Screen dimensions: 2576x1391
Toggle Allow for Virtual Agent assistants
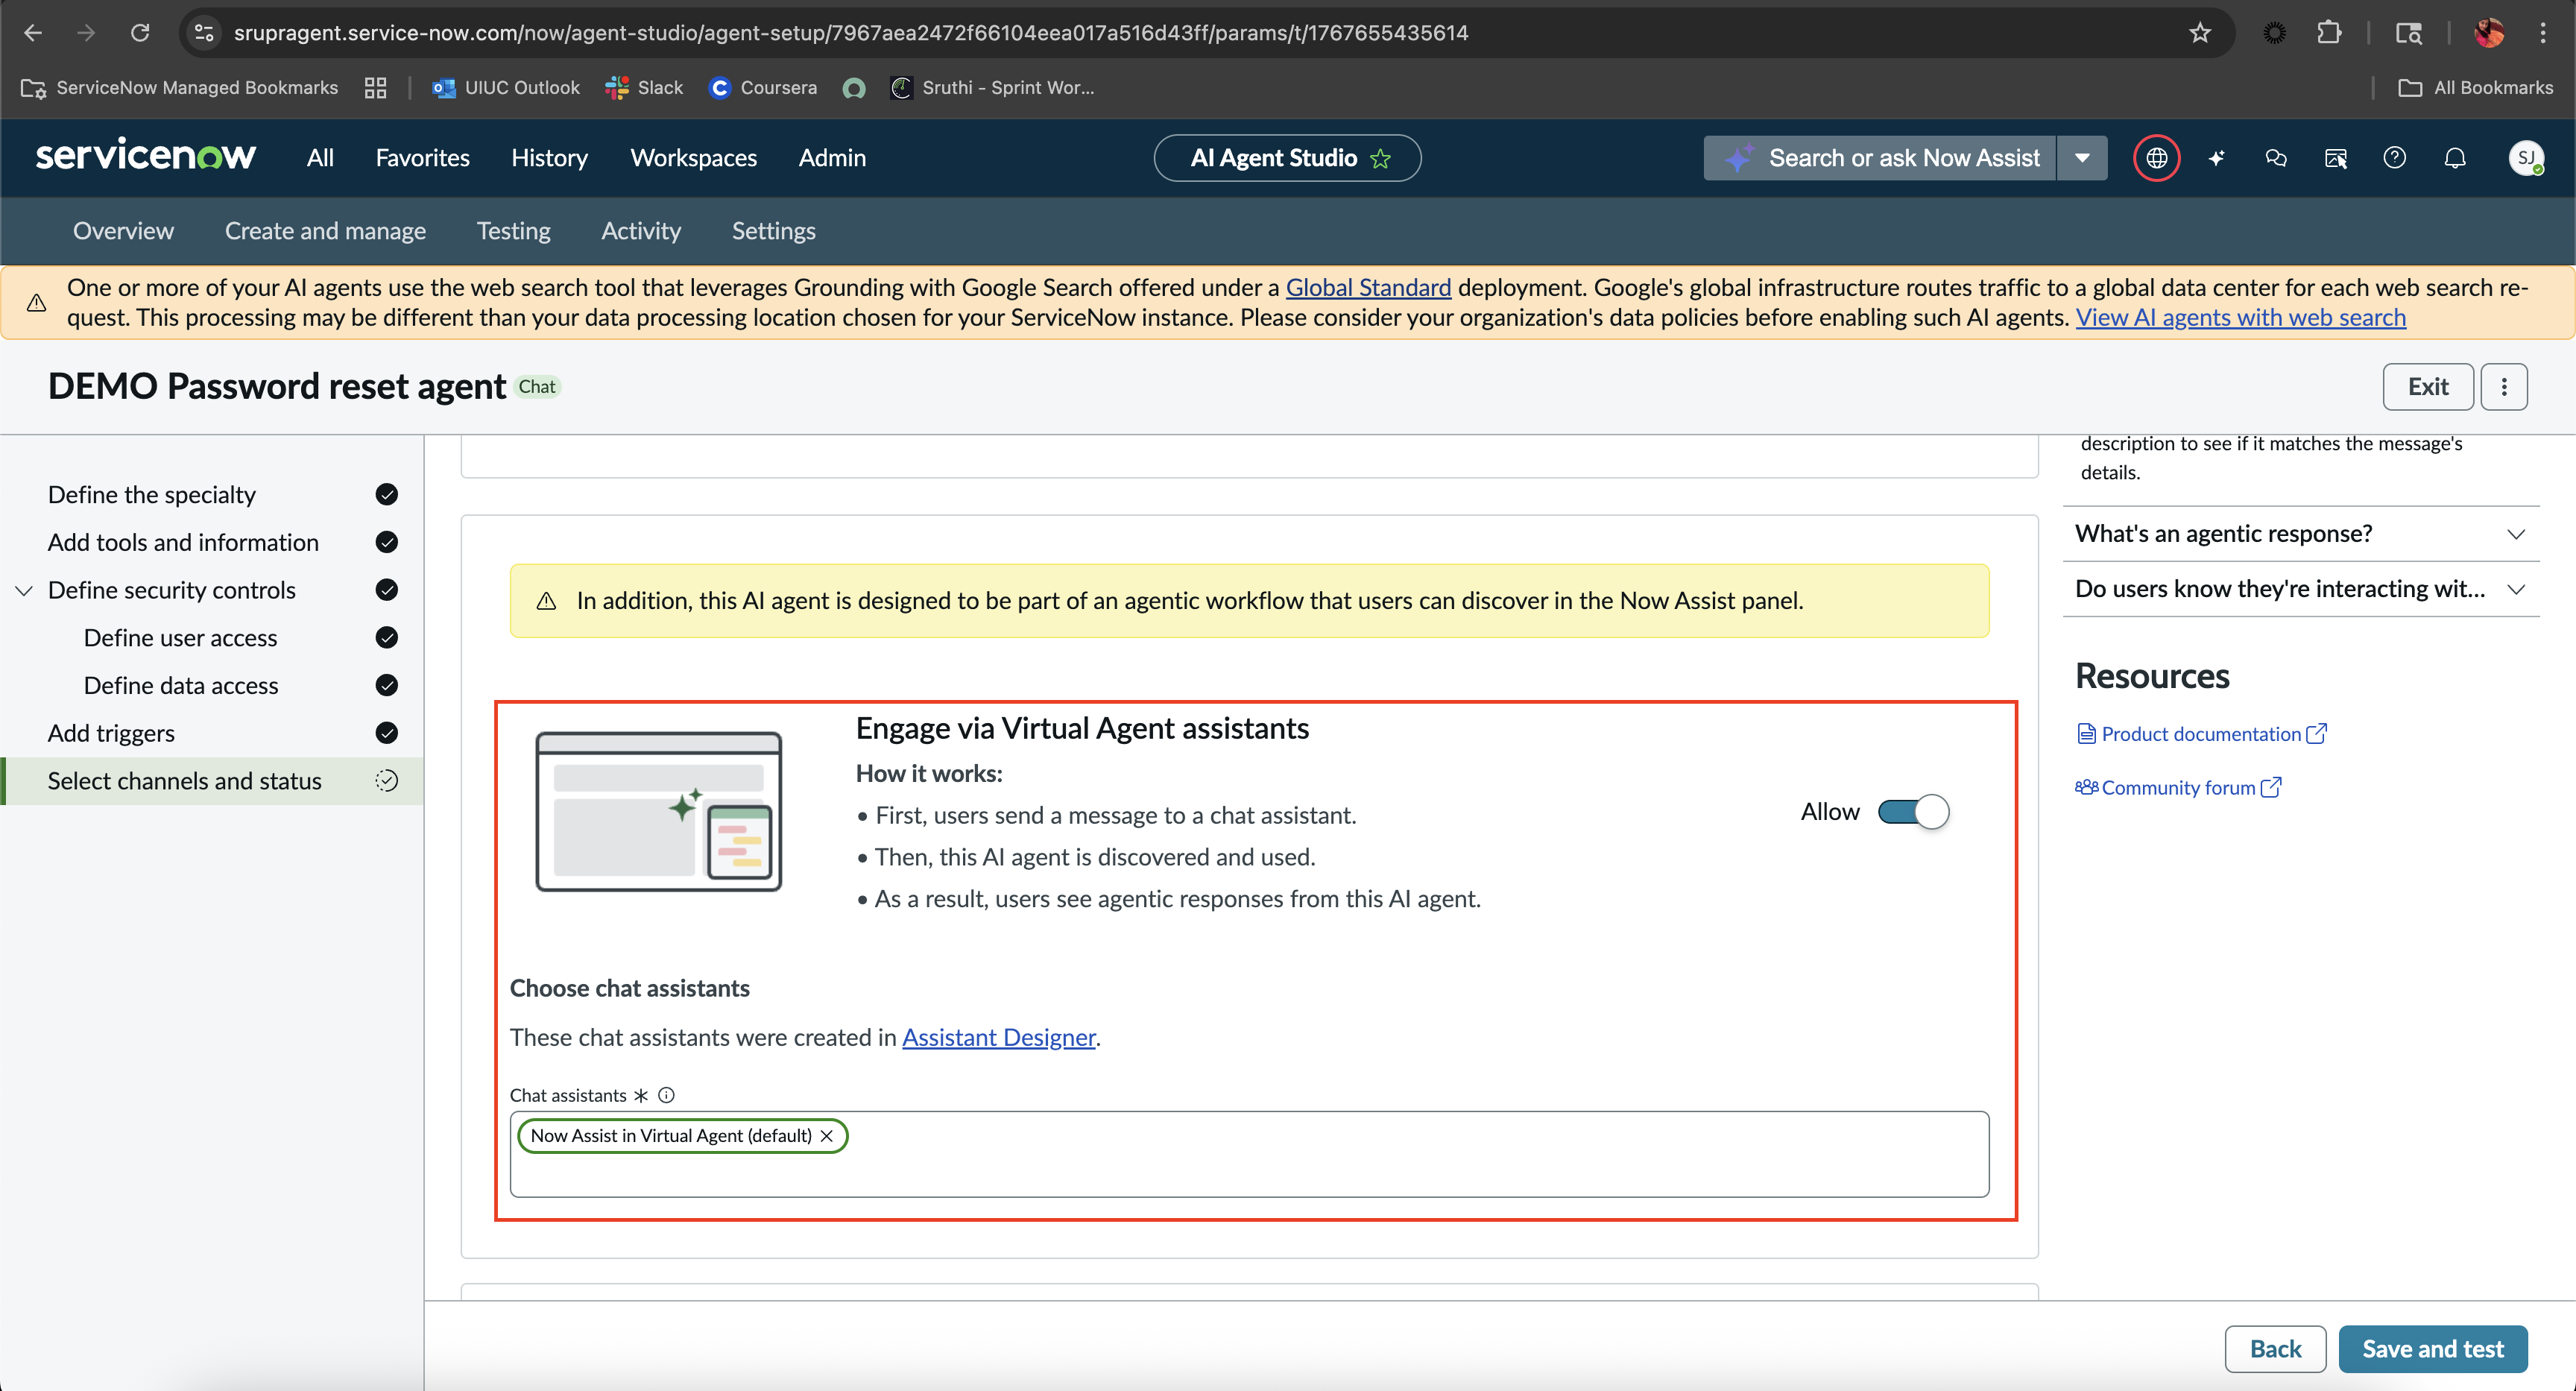click(x=1913, y=812)
